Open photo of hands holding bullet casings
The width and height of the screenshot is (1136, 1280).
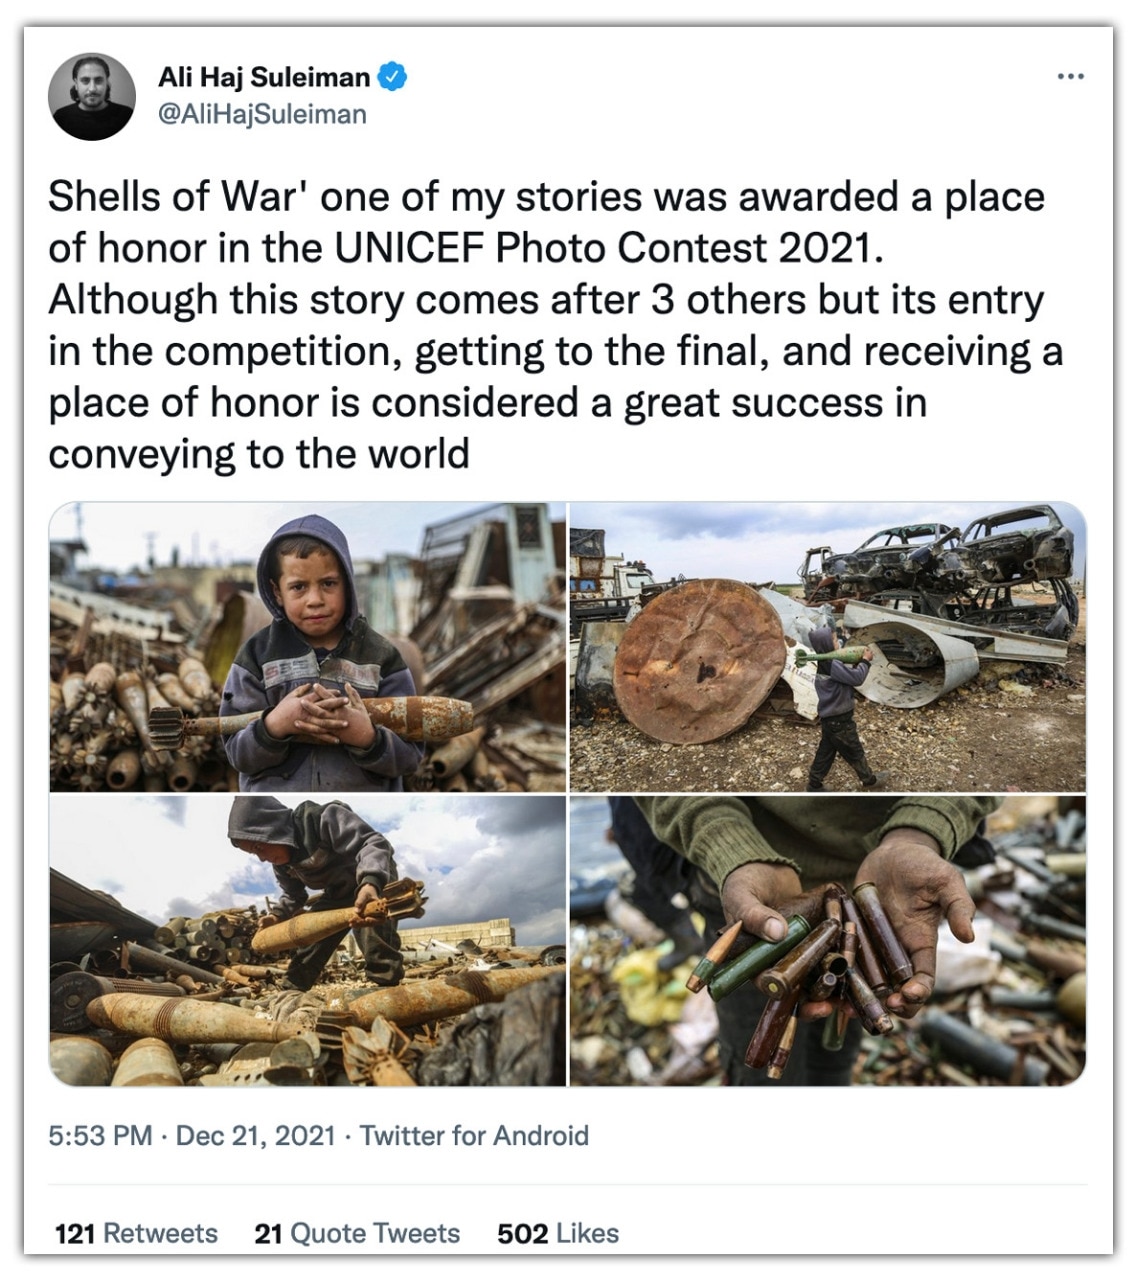(x=827, y=941)
